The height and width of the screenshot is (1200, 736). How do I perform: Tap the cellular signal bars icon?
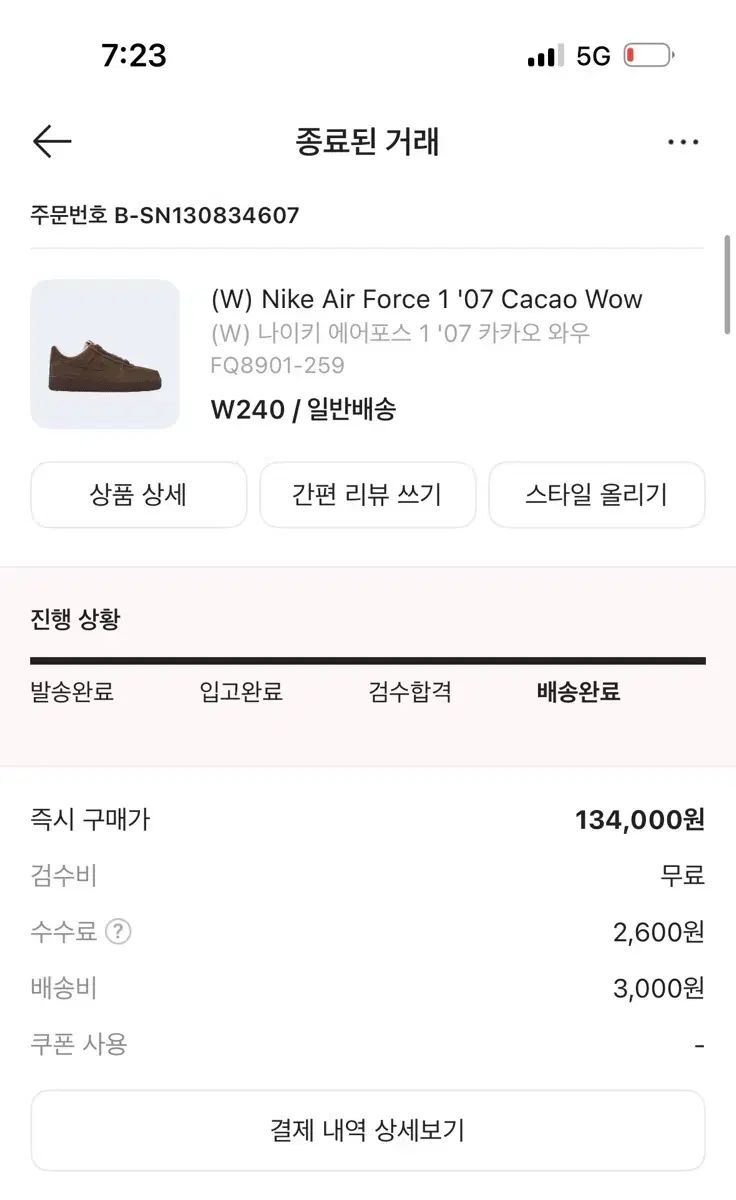(x=545, y=57)
